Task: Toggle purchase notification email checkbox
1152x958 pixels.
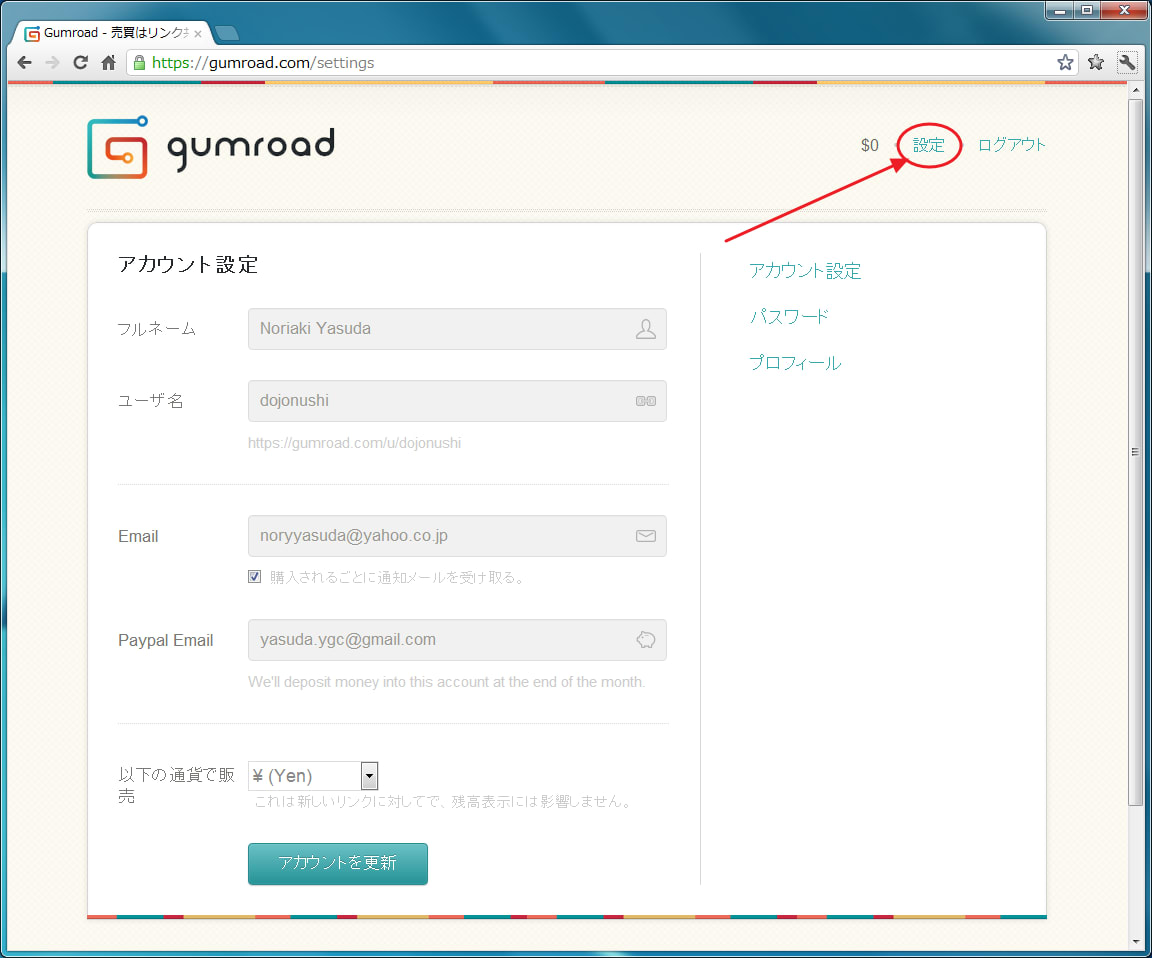Action: (254, 577)
